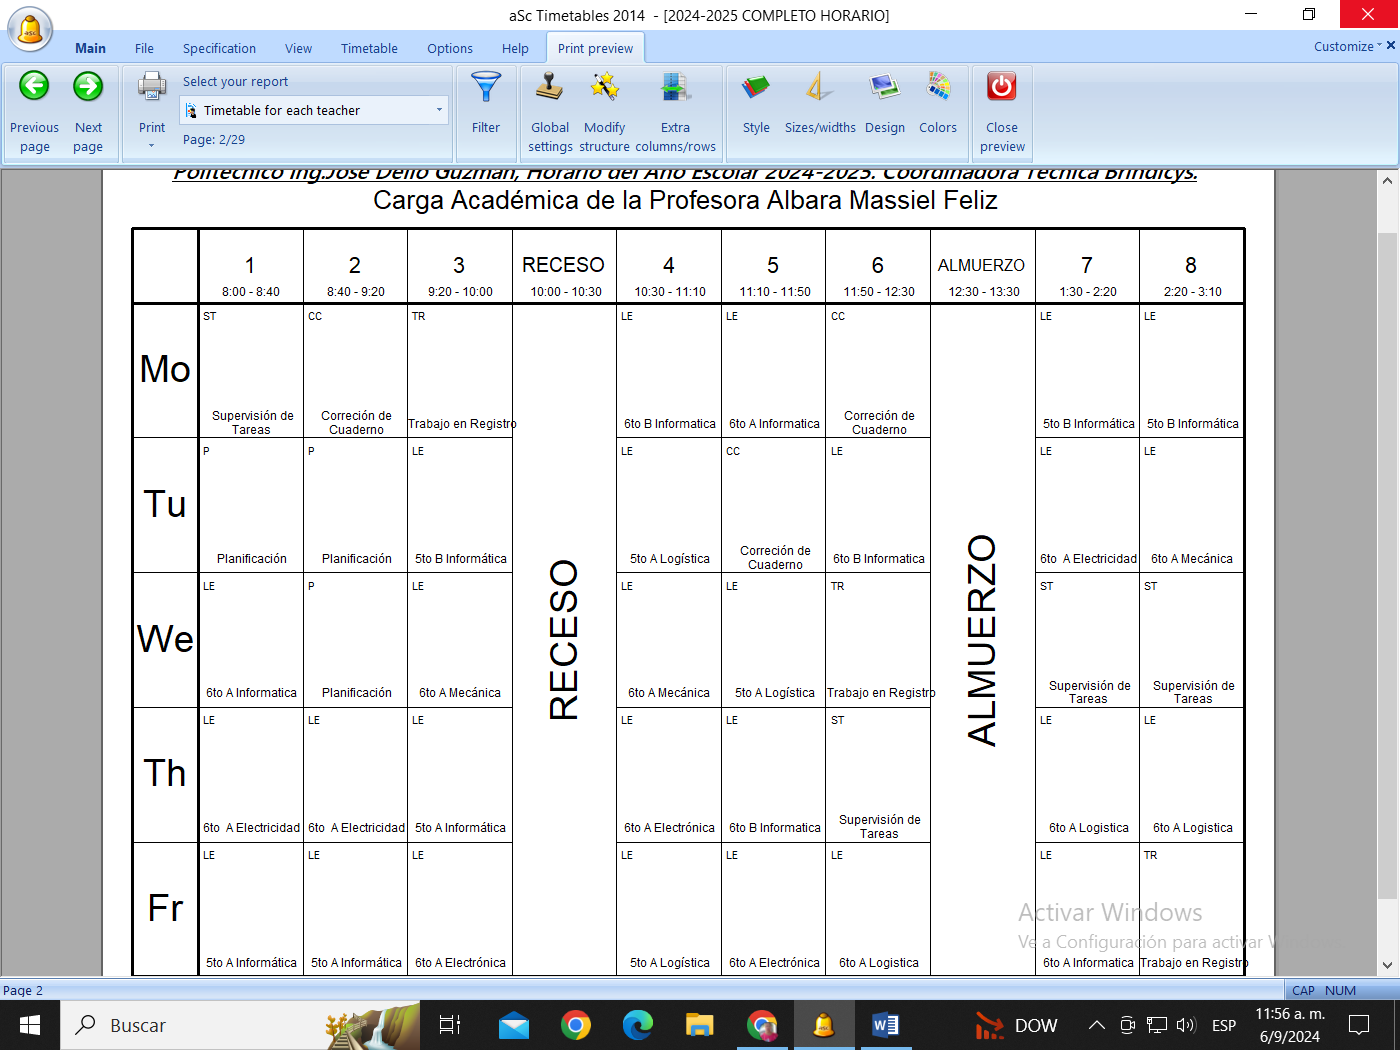The width and height of the screenshot is (1400, 1050).
Task: Open the notifications center icon
Action: (x=1359, y=1025)
